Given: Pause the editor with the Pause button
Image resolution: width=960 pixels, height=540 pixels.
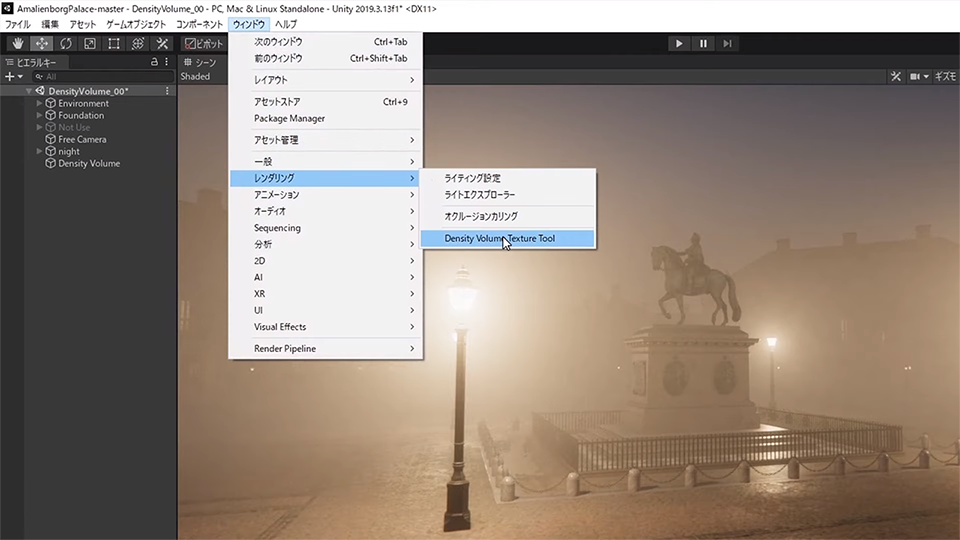Looking at the screenshot, I should [x=703, y=43].
